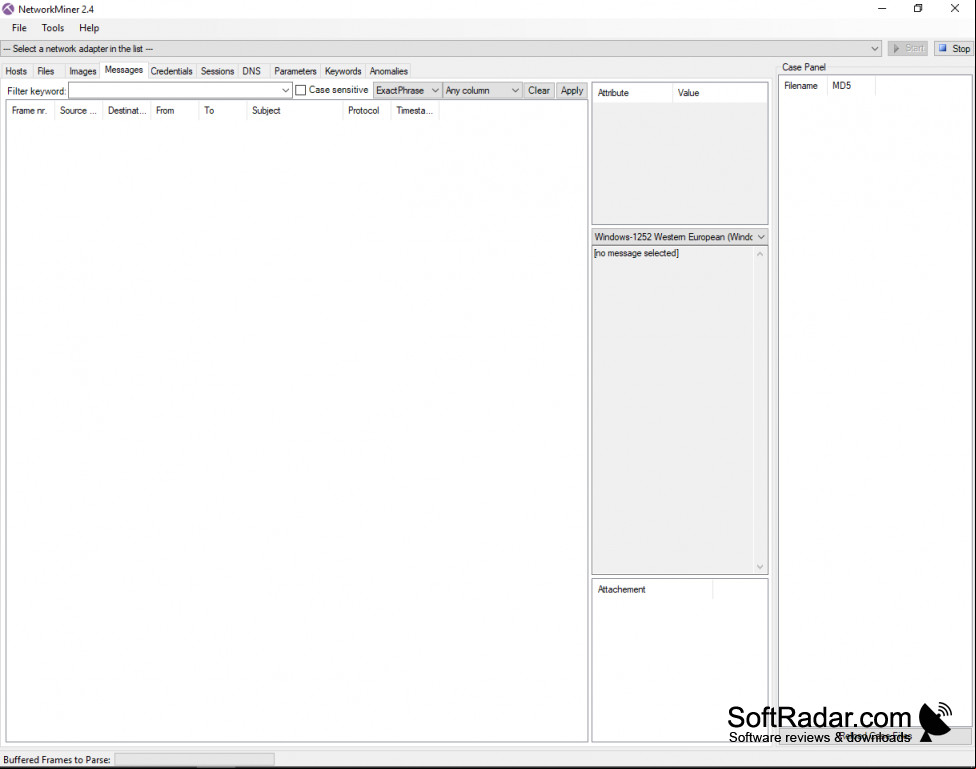Screen dimensions: 976x769
Task: Click the Buffered Frames to Parse progress bar
Action: 194,760
